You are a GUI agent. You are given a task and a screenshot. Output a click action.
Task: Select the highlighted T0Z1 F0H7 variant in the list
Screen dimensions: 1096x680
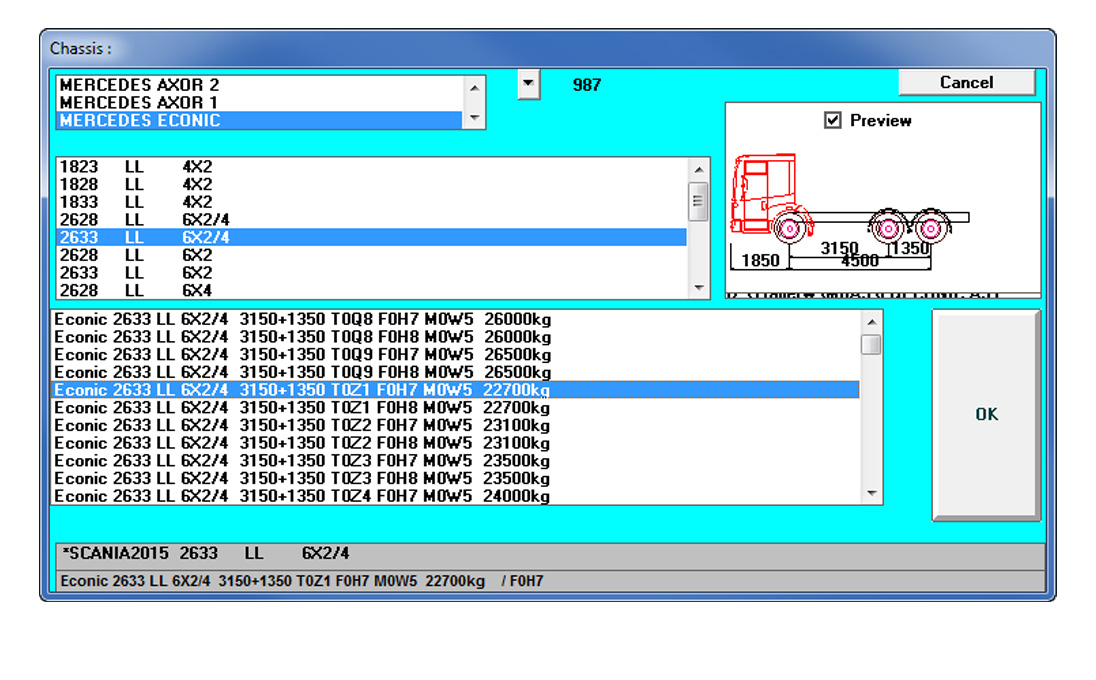(x=456, y=390)
